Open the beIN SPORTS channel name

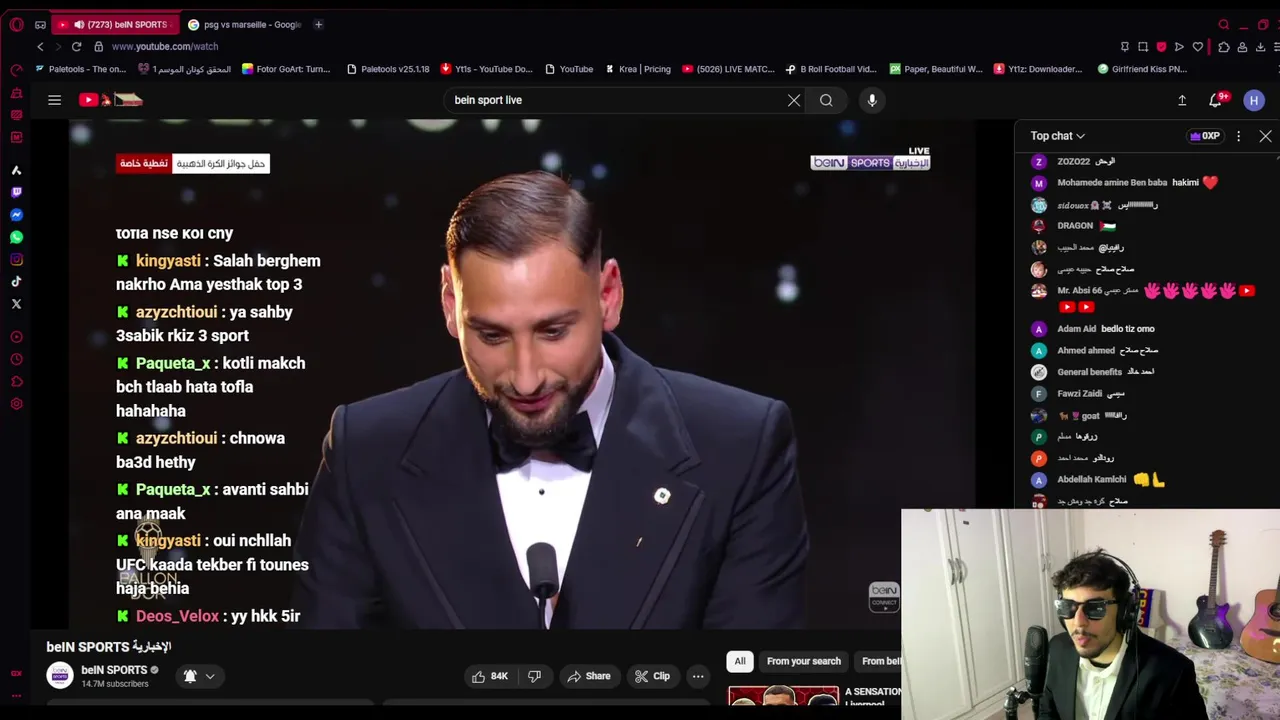click(x=114, y=670)
